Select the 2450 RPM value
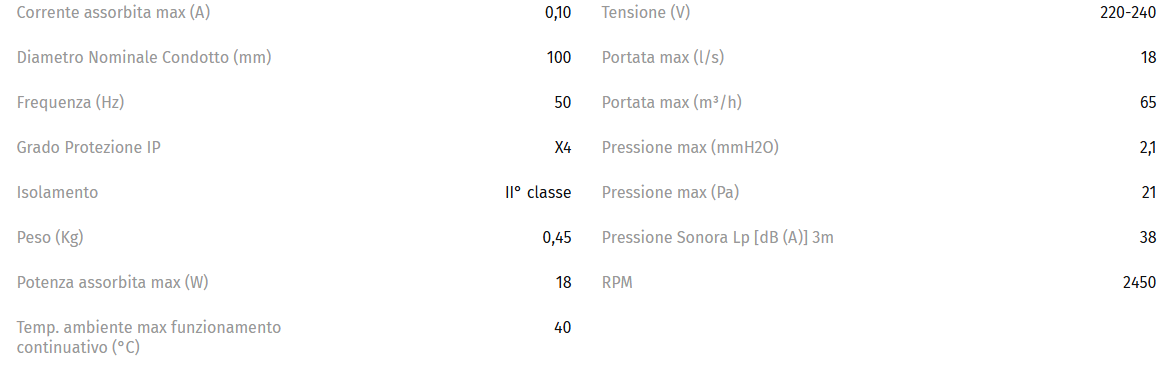The height and width of the screenshot is (370, 1173). point(1139,282)
